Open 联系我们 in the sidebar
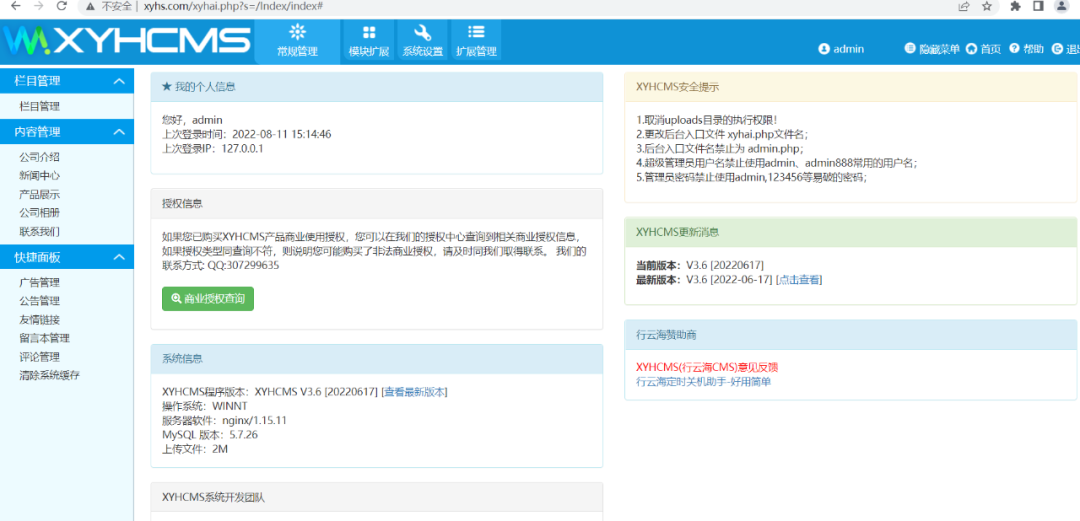This screenshot has height=521, width=1080. (39, 232)
